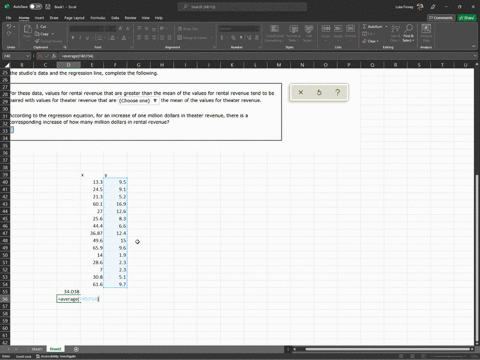Apply Accounting dollar format
Image resolution: width=480 pixels, height=360 pixels.
click(x=222, y=38)
